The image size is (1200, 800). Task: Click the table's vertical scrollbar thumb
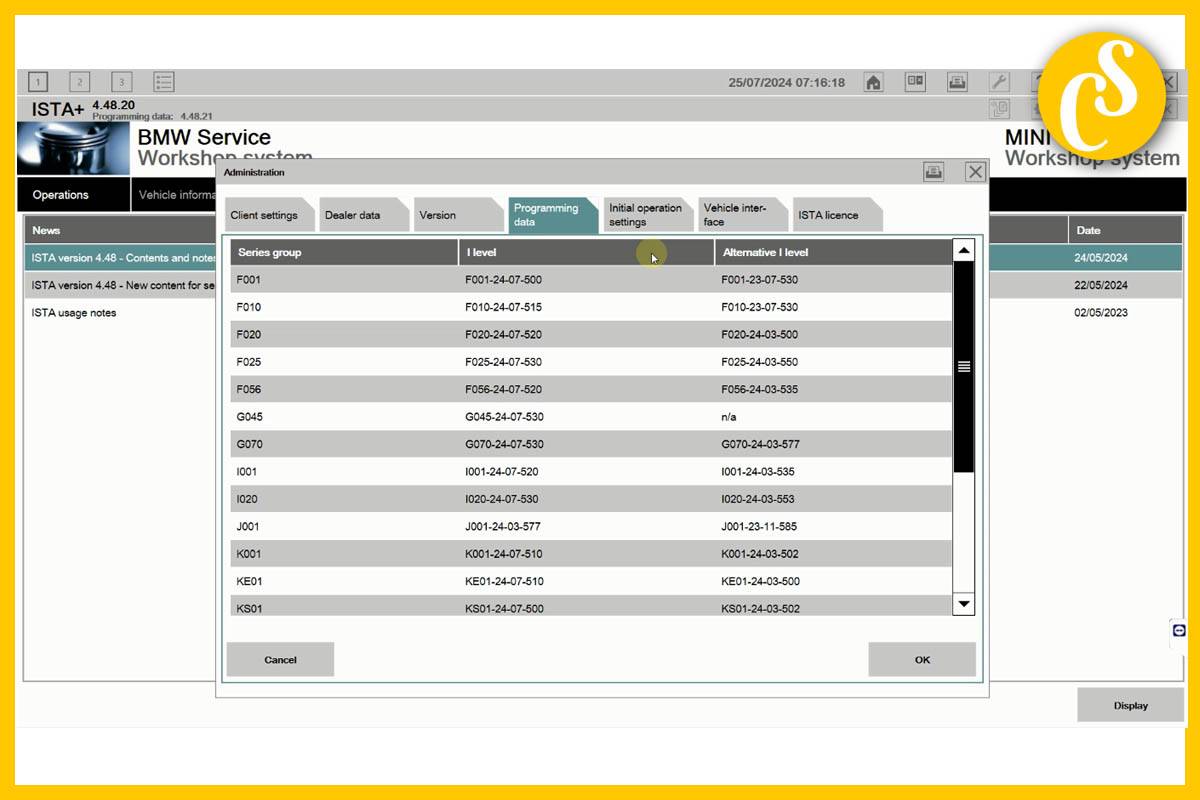(963, 367)
